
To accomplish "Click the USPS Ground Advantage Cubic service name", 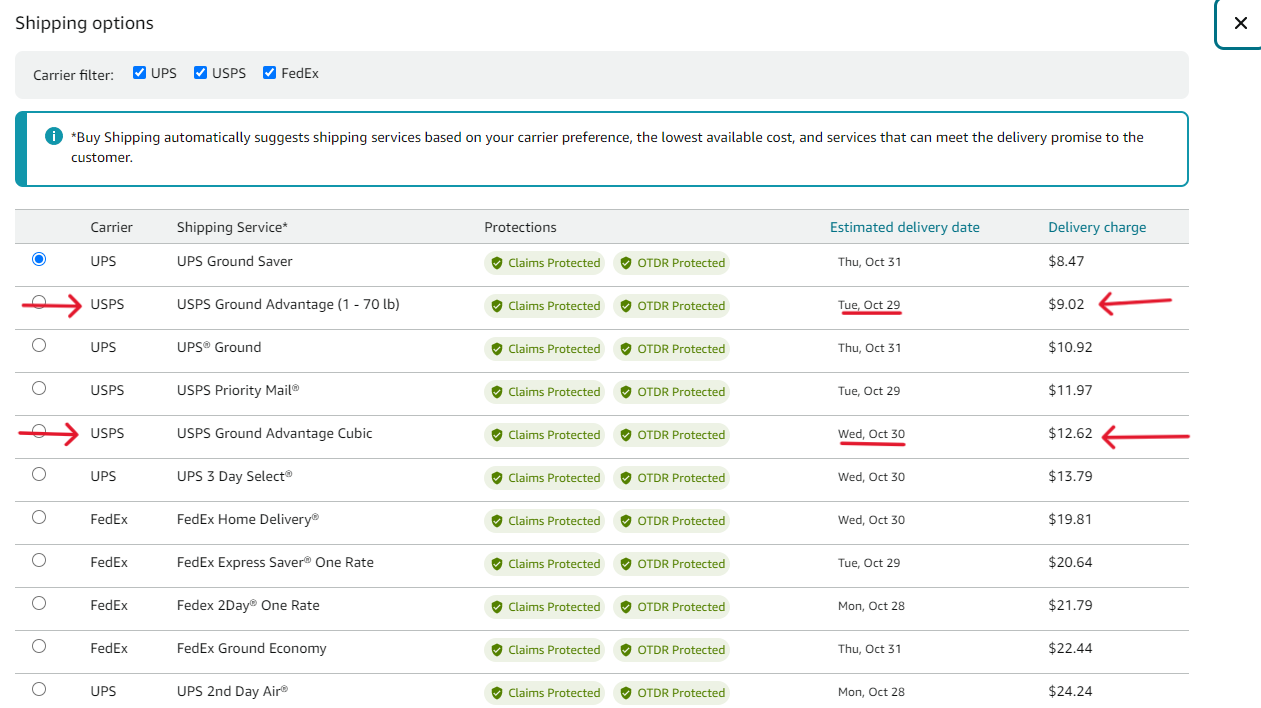I will tap(274, 433).
